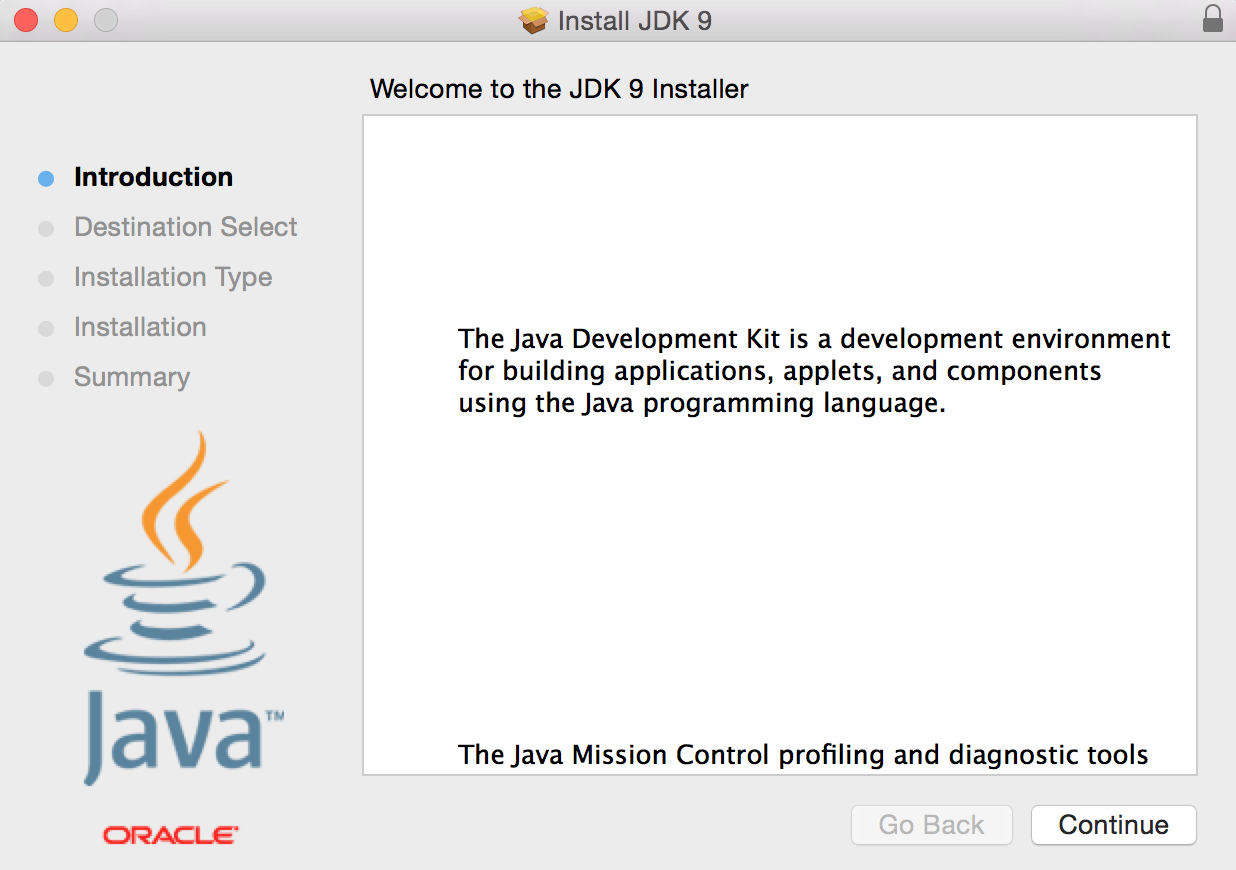
Task: Click the Installation step label
Action: coord(140,327)
